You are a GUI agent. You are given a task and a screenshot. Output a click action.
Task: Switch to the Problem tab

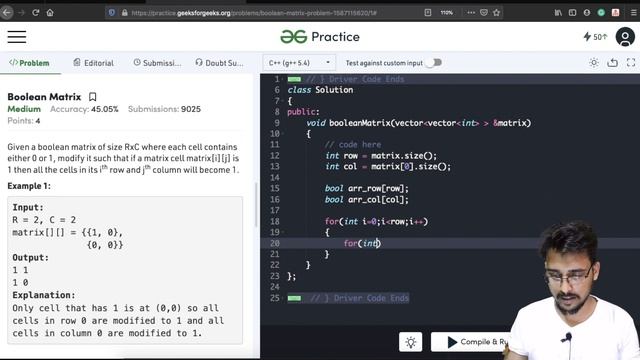point(29,63)
